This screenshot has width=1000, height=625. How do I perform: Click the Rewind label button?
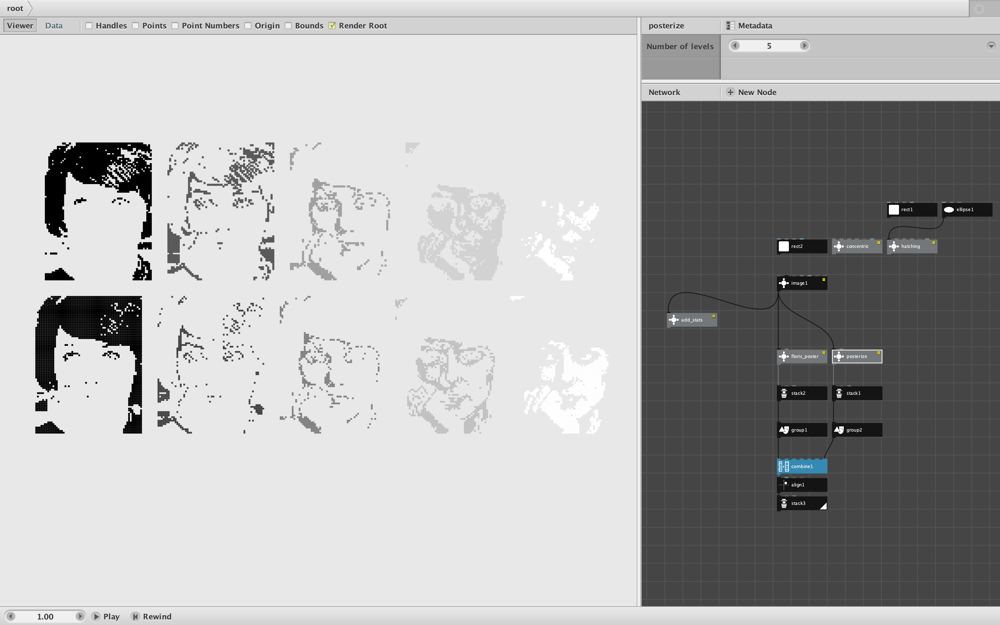pyautogui.click(x=157, y=617)
